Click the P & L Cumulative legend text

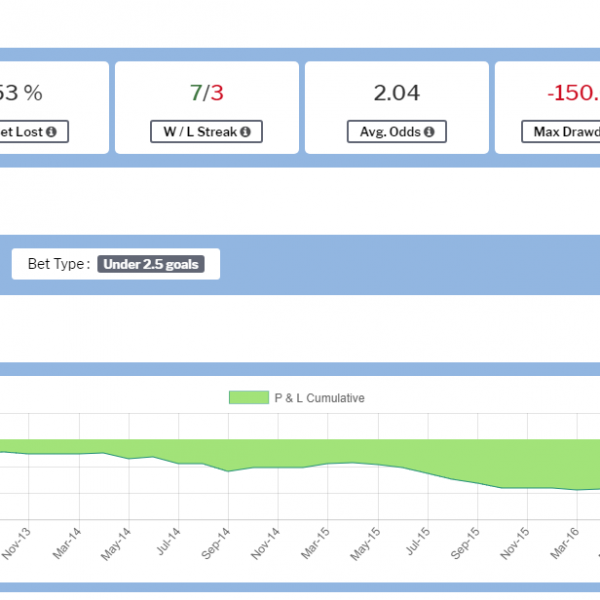[320, 398]
